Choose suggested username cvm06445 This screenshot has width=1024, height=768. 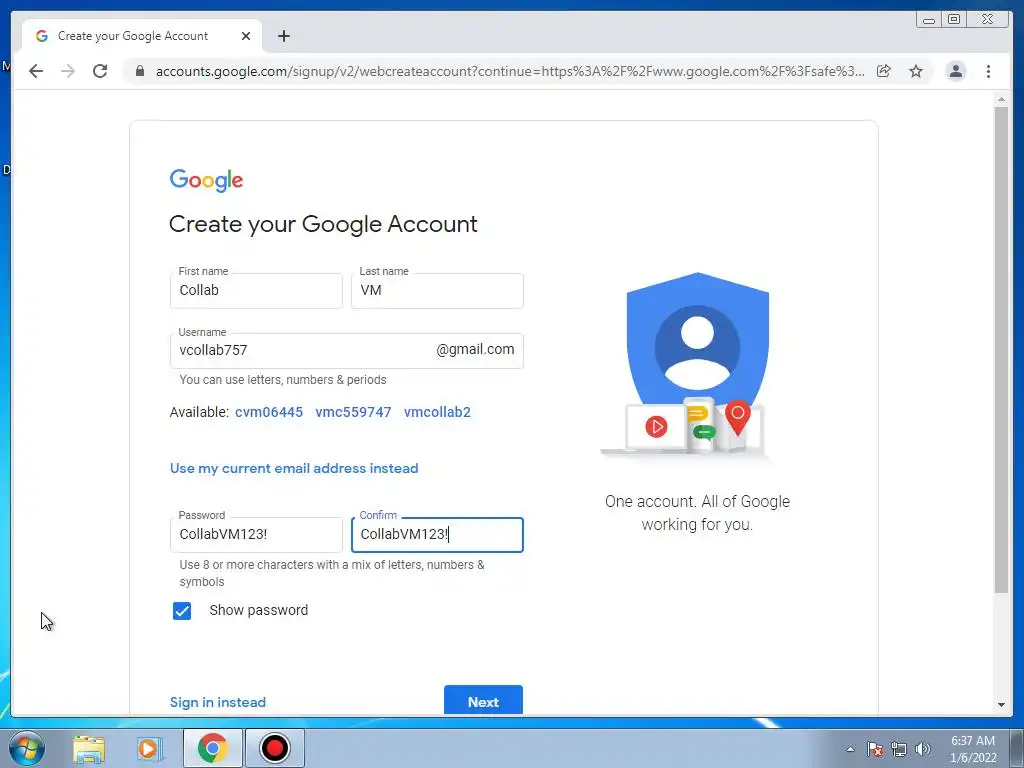[x=269, y=412]
